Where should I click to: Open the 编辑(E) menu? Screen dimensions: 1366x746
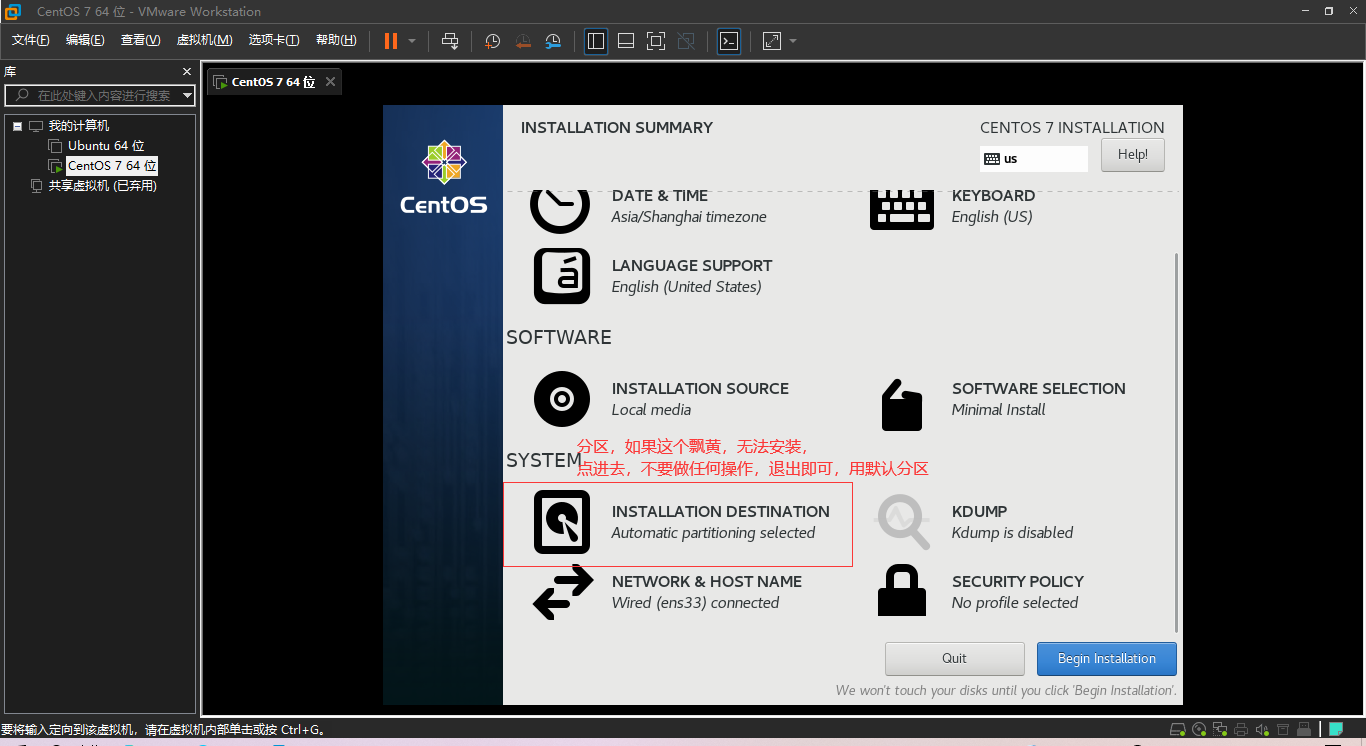pyautogui.click(x=85, y=40)
